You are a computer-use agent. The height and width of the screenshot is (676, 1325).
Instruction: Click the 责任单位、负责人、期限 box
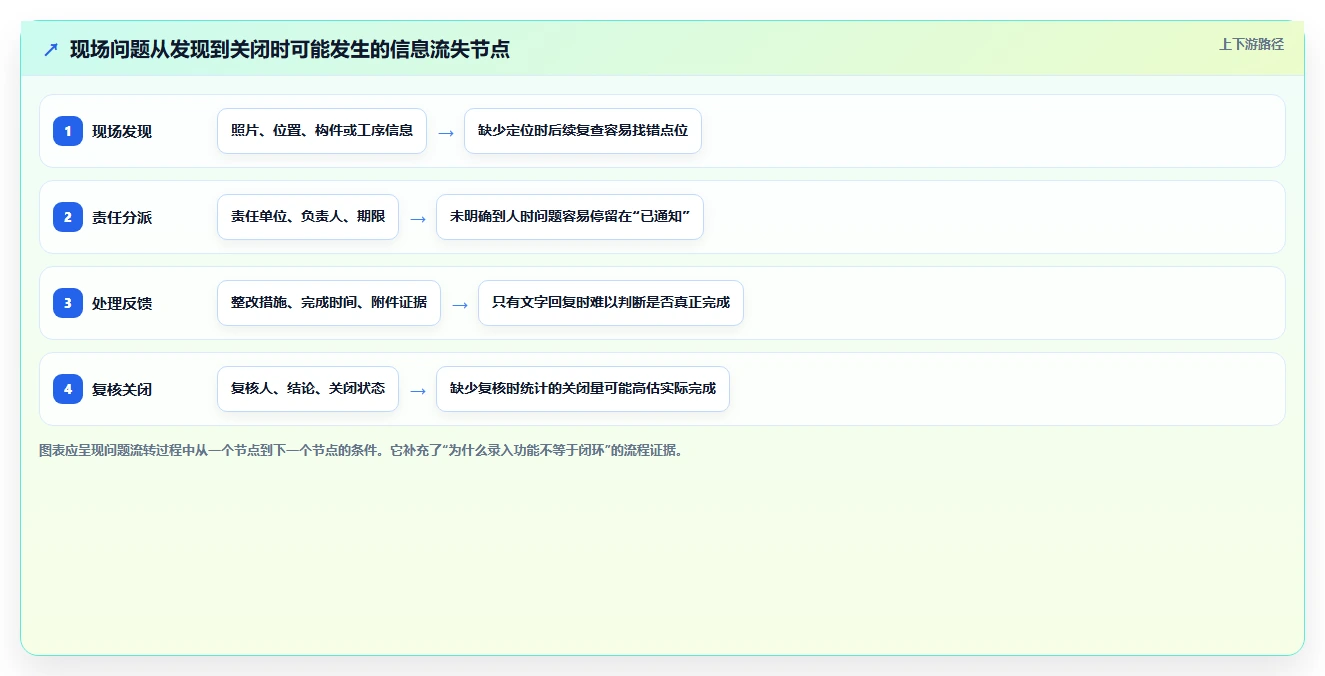click(308, 217)
